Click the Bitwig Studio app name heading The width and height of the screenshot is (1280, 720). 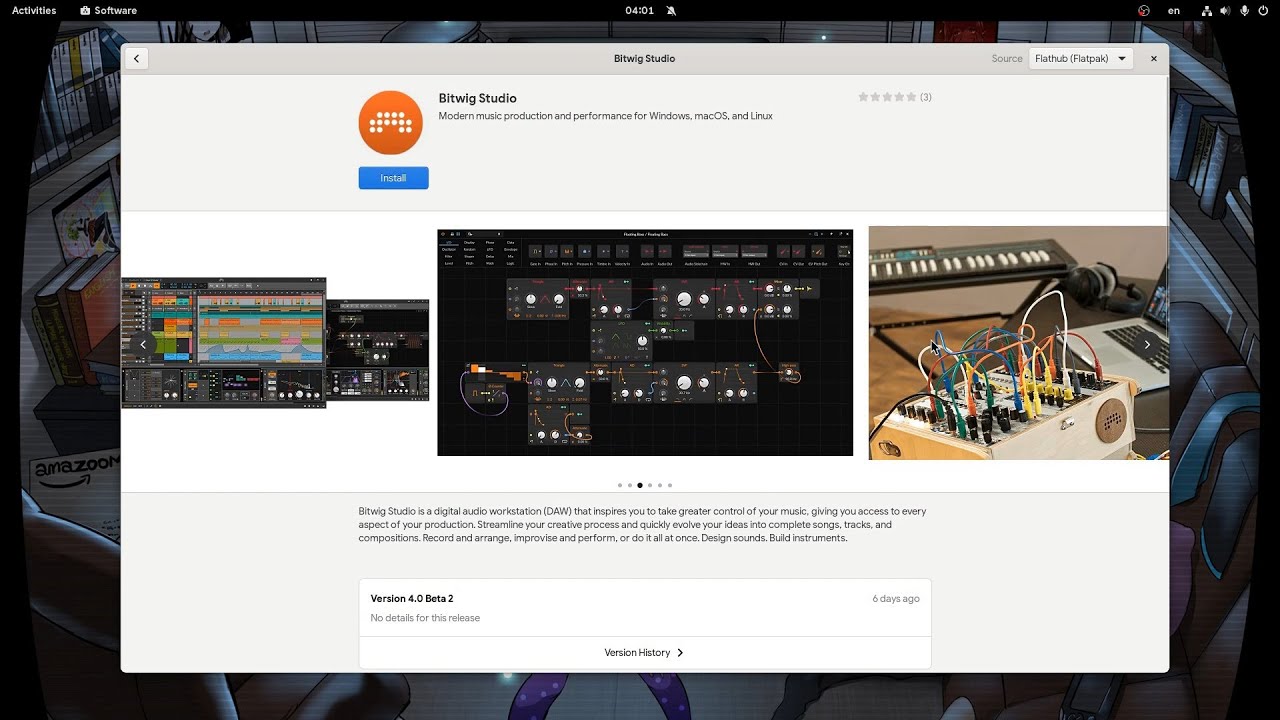tap(477, 98)
